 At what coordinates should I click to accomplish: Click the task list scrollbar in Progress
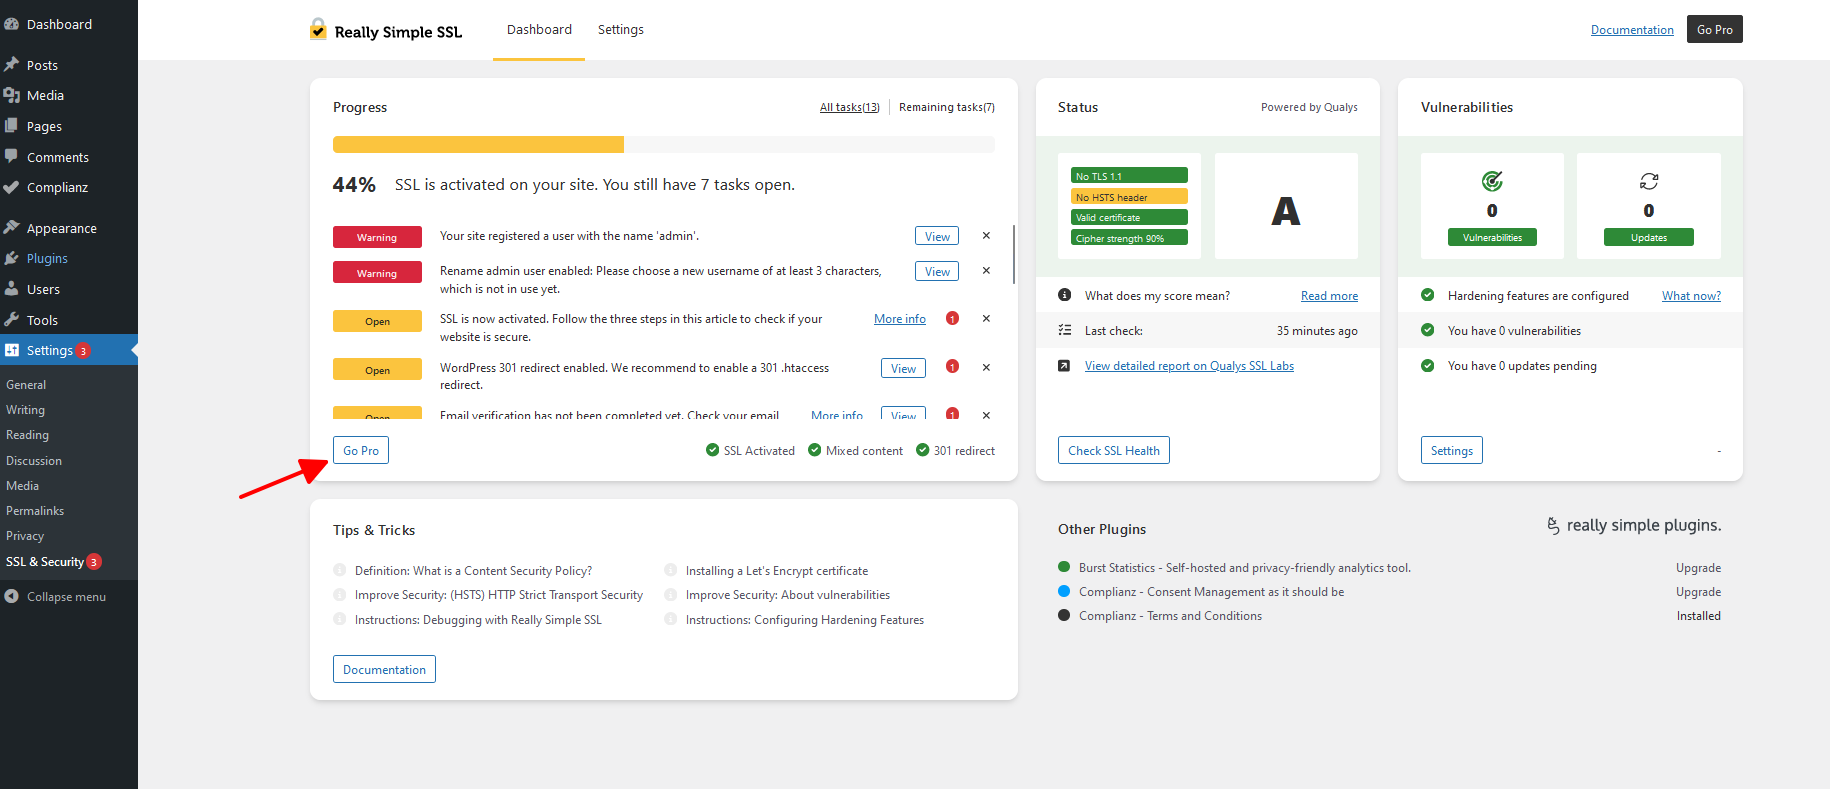click(1014, 254)
